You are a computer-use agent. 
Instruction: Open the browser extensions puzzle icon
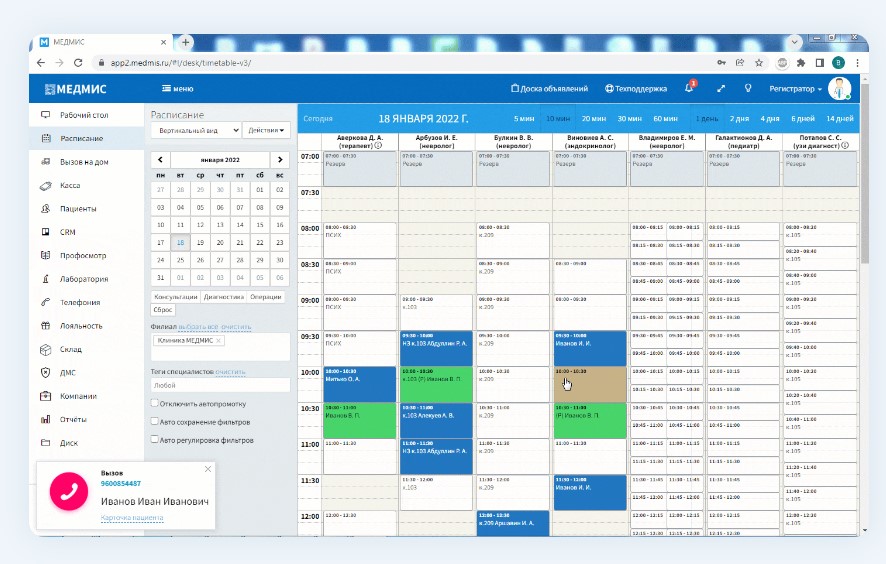coord(801,63)
